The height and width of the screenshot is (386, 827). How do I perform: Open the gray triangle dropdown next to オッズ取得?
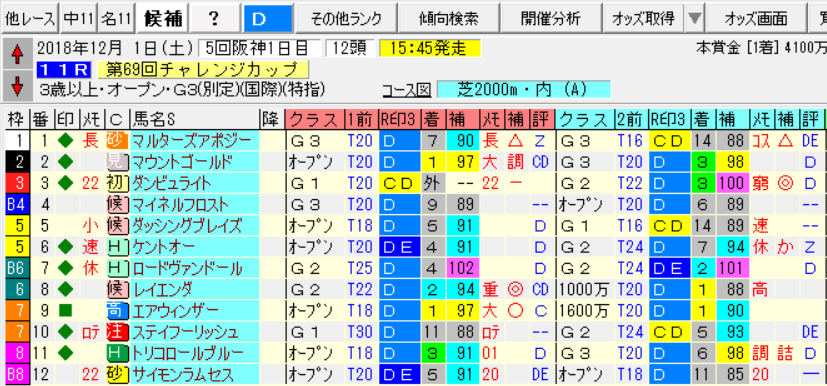click(696, 19)
